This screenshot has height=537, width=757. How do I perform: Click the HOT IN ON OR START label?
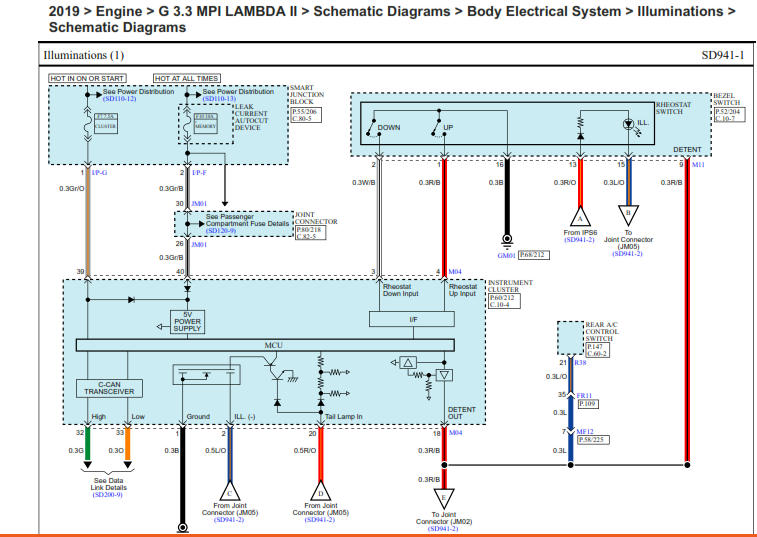point(87,78)
